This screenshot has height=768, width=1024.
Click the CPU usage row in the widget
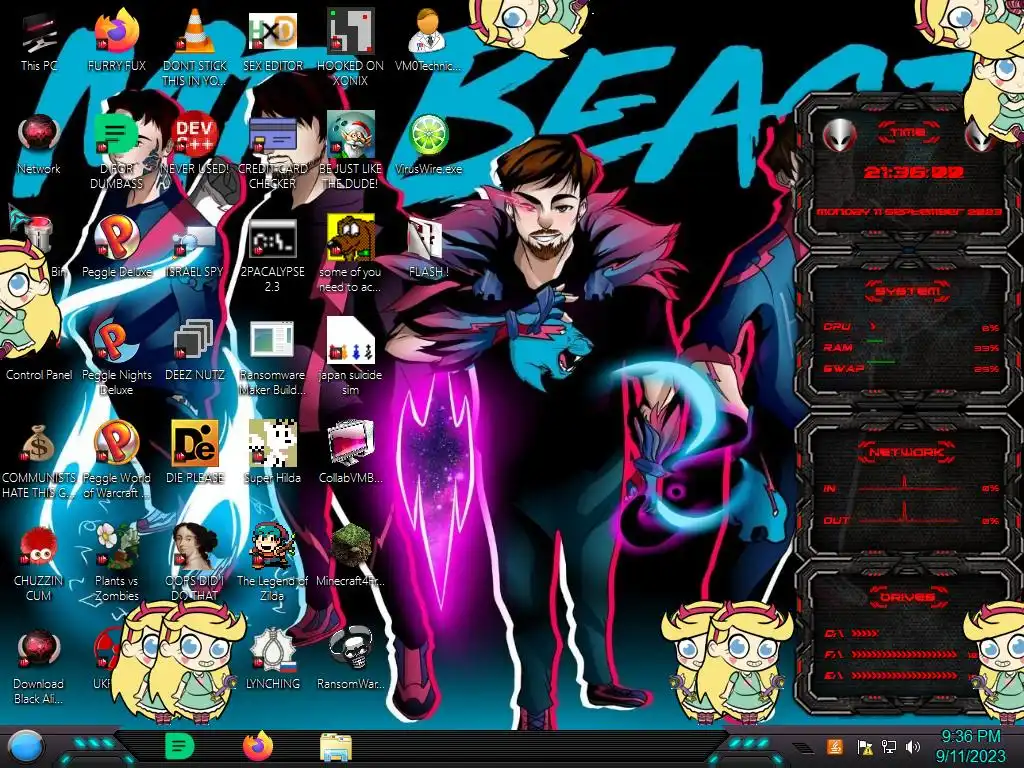911,327
